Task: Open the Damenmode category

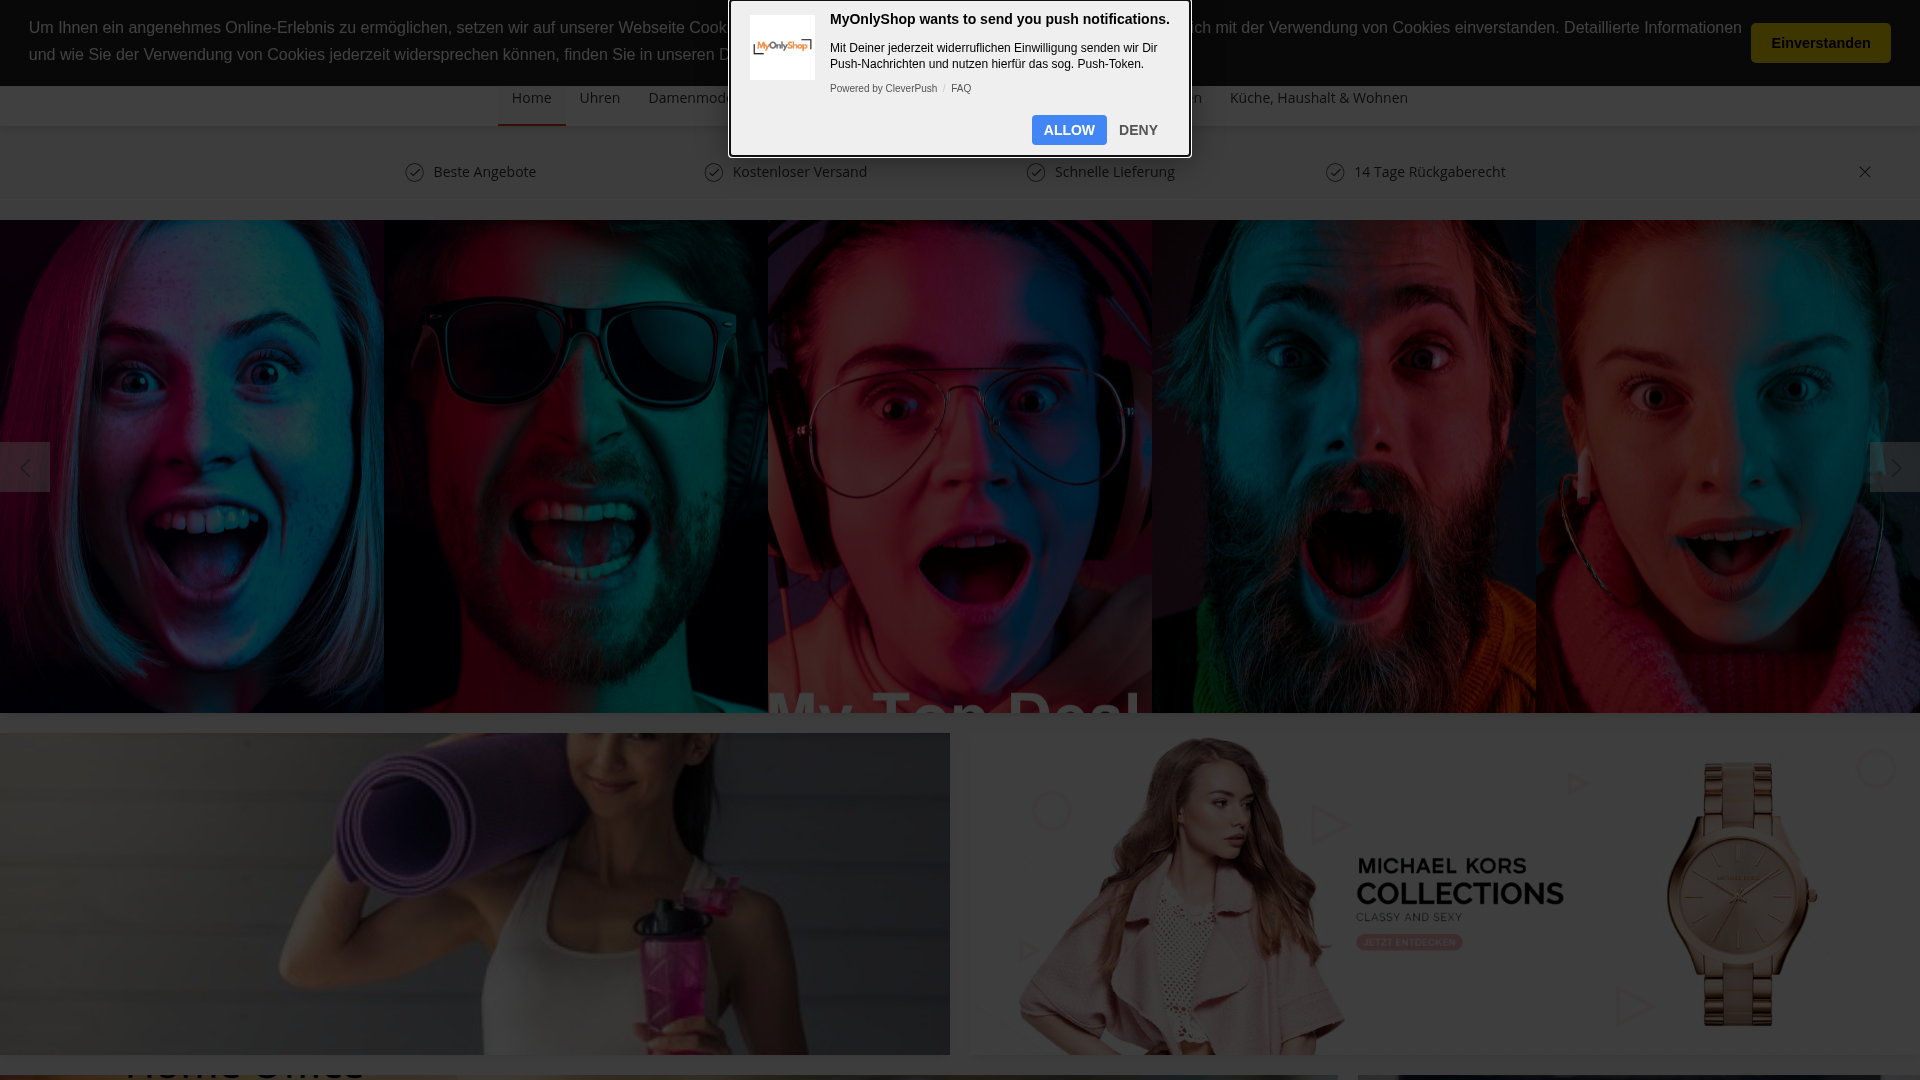Action: coord(690,98)
